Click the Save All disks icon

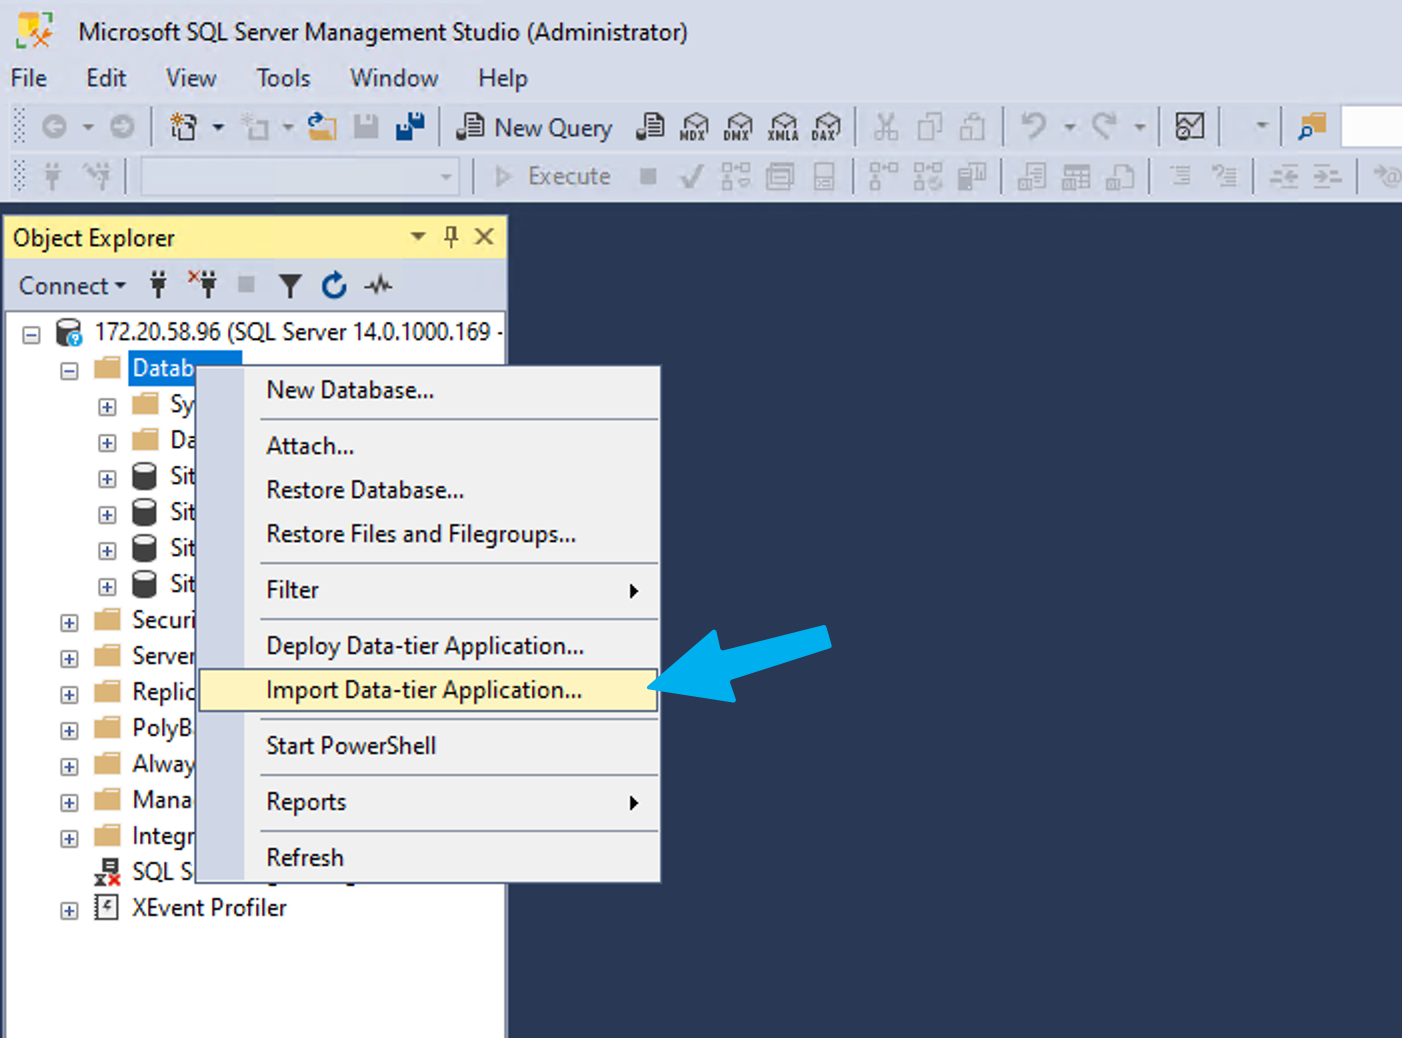point(410,127)
